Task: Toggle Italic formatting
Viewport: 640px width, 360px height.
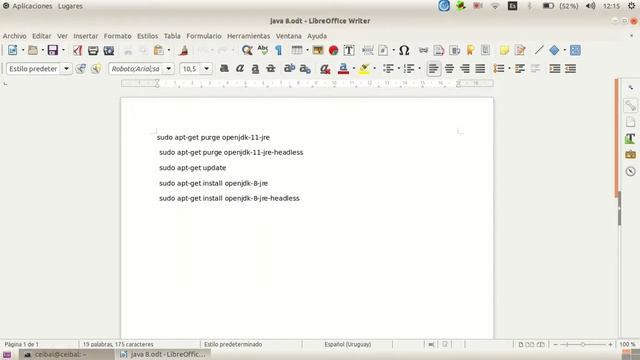Action: tap(240, 69)
